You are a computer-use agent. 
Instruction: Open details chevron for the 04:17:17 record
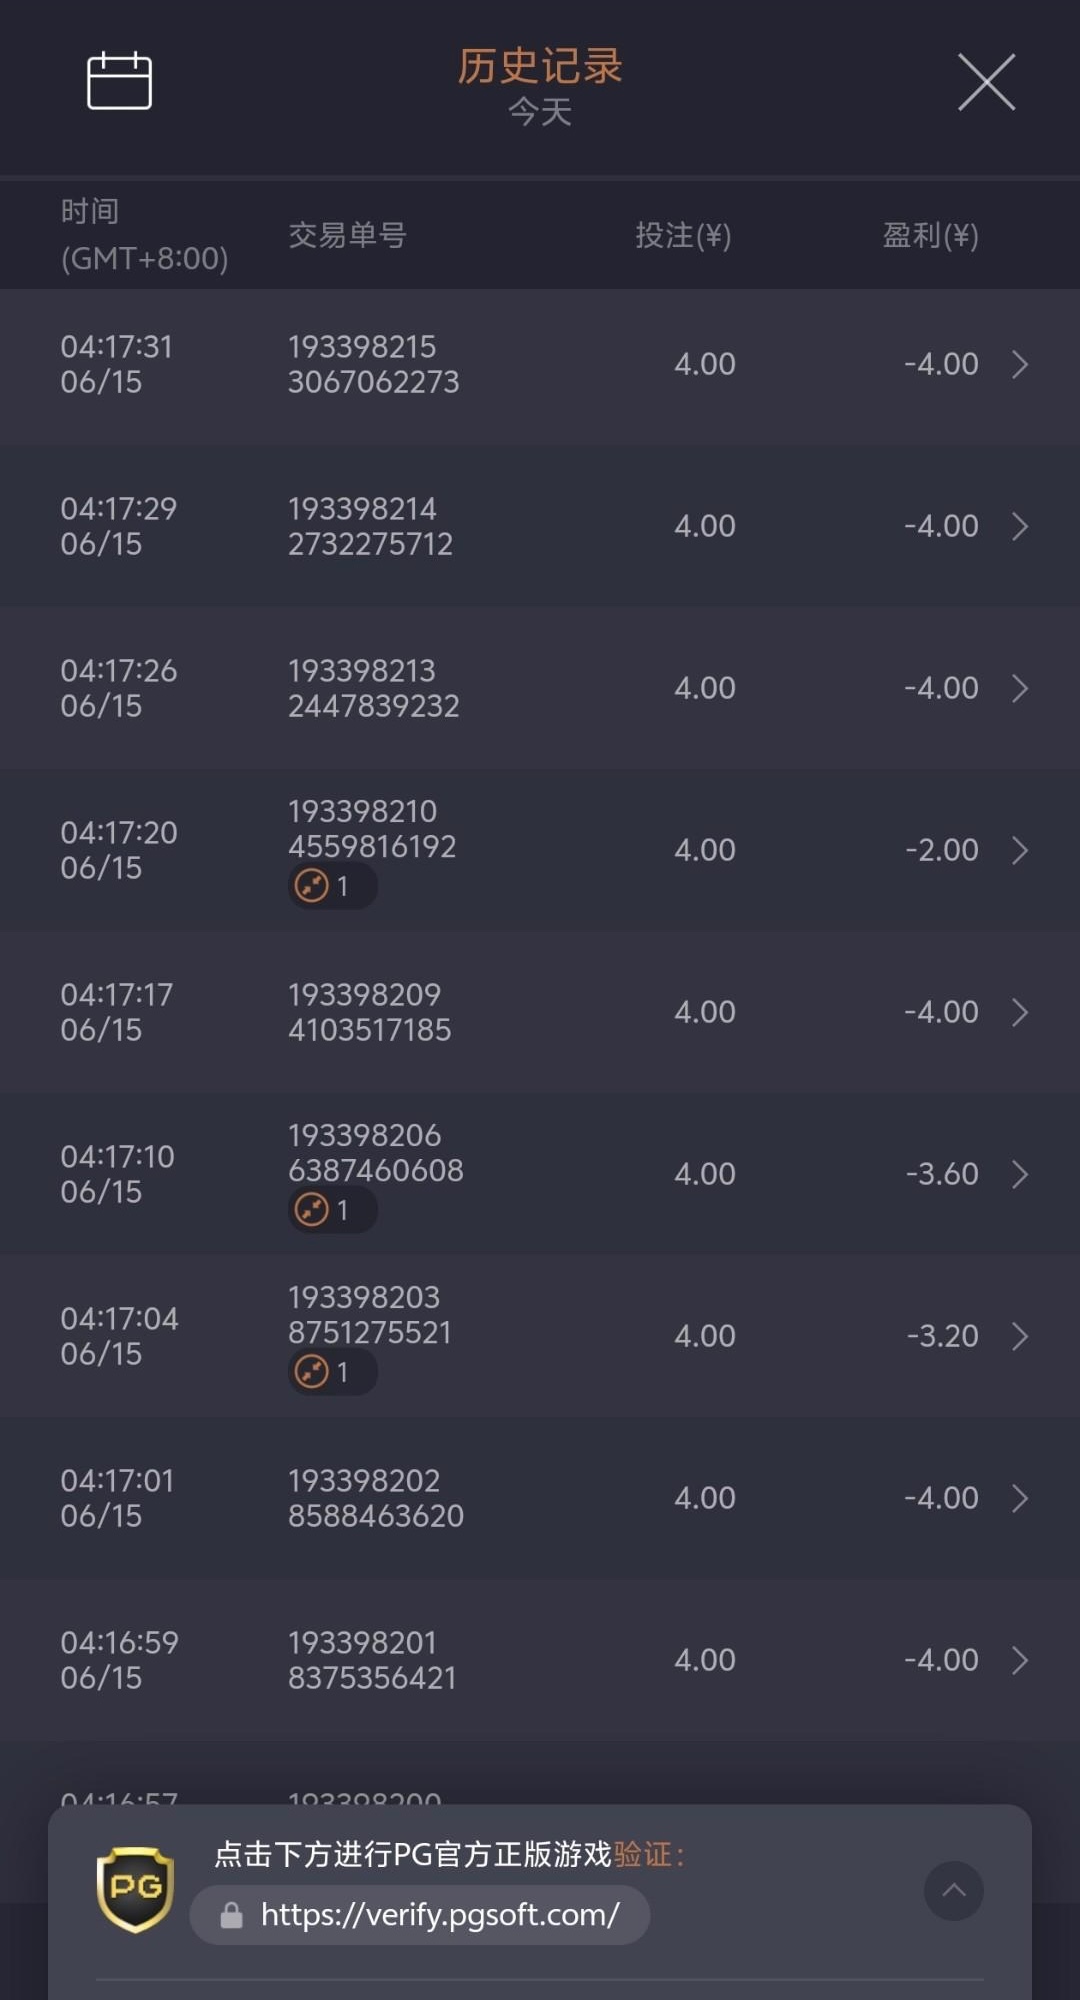point(1019,1012)
